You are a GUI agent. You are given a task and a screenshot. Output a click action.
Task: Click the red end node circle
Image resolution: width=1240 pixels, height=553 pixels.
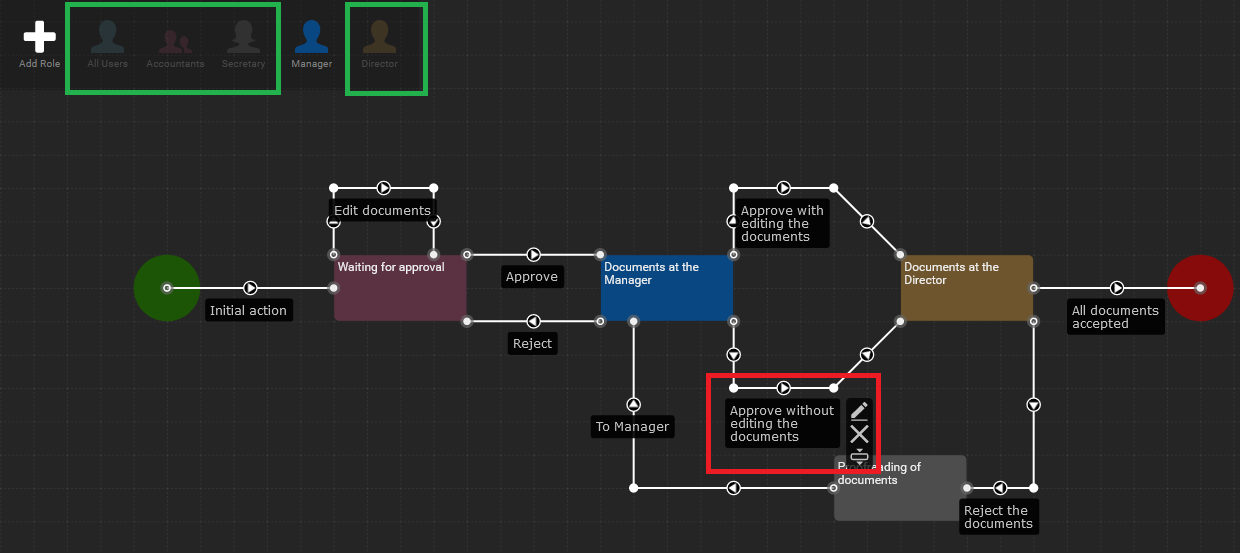(x=1200, y=288)
